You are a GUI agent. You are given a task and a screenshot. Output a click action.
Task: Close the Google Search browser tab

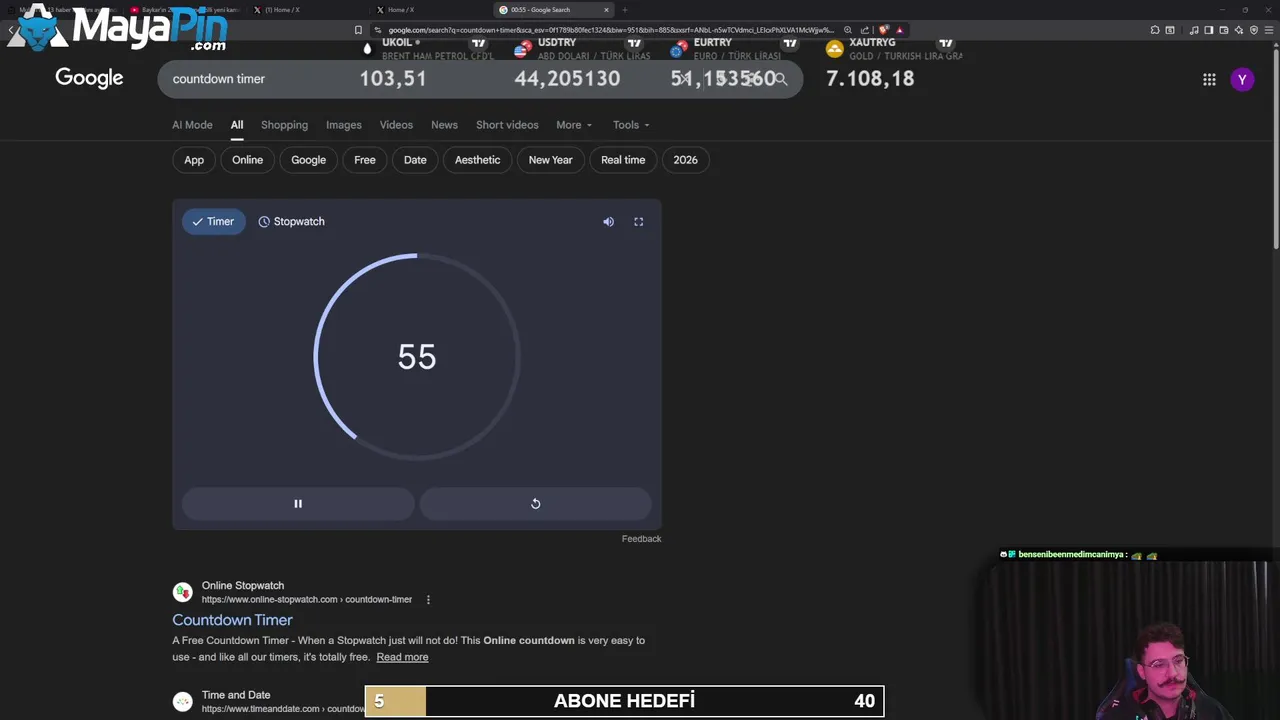point(606,10)
